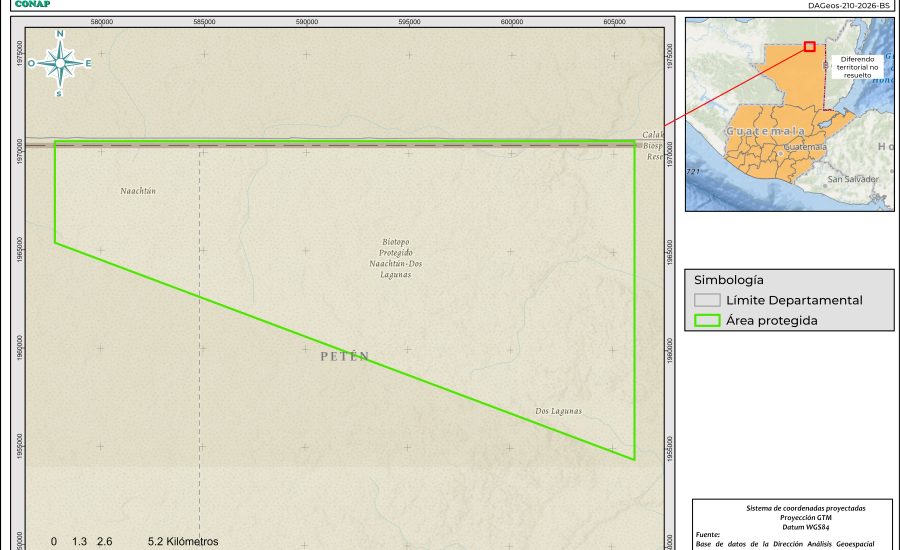
Task: Click the red location square on inset map
Action: (809, 46)
